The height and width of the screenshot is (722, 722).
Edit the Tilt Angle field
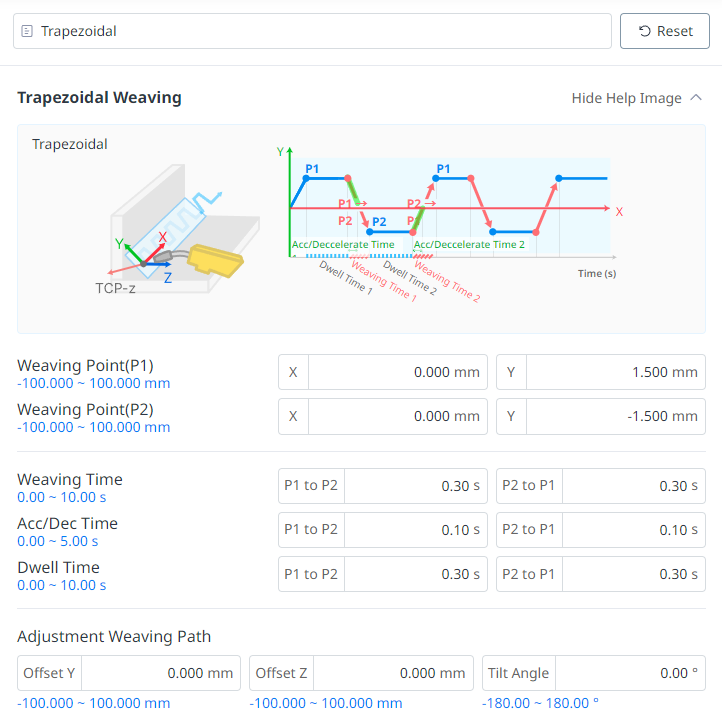click(630, 673)
